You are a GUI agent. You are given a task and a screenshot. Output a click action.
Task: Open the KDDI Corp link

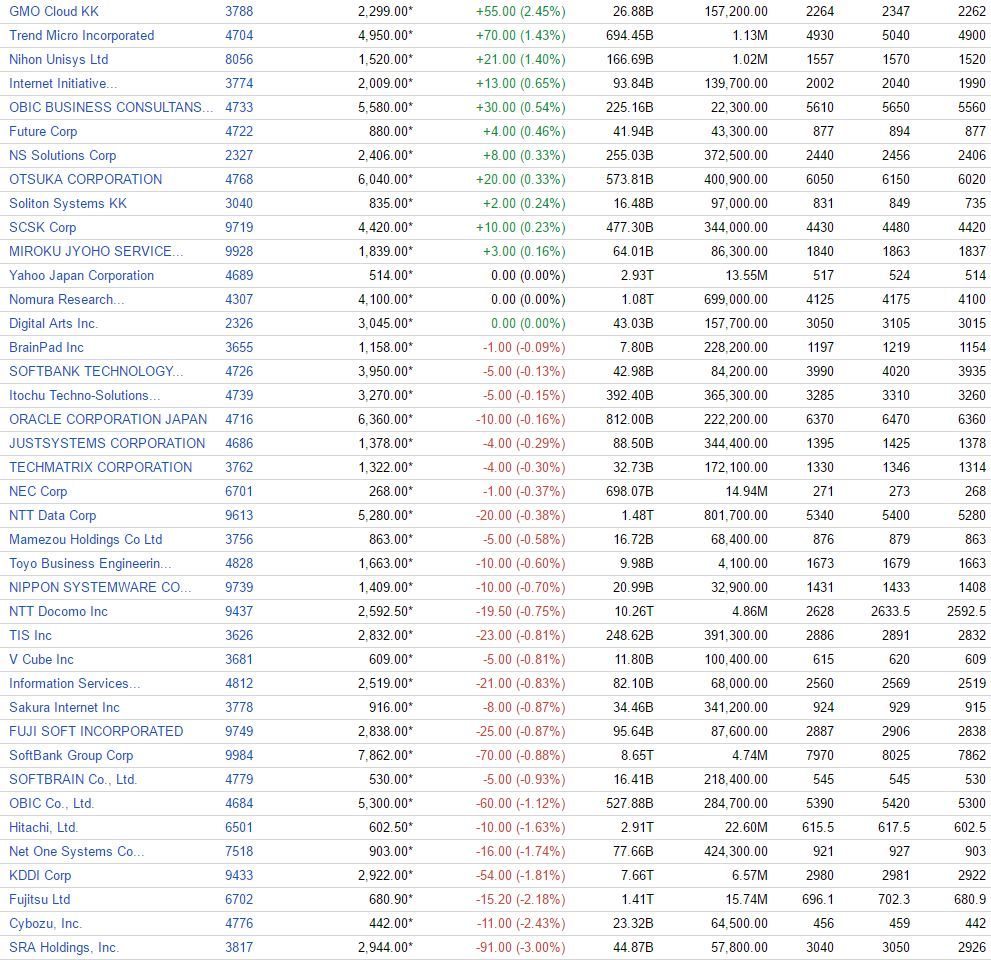[x=40, y=876]
